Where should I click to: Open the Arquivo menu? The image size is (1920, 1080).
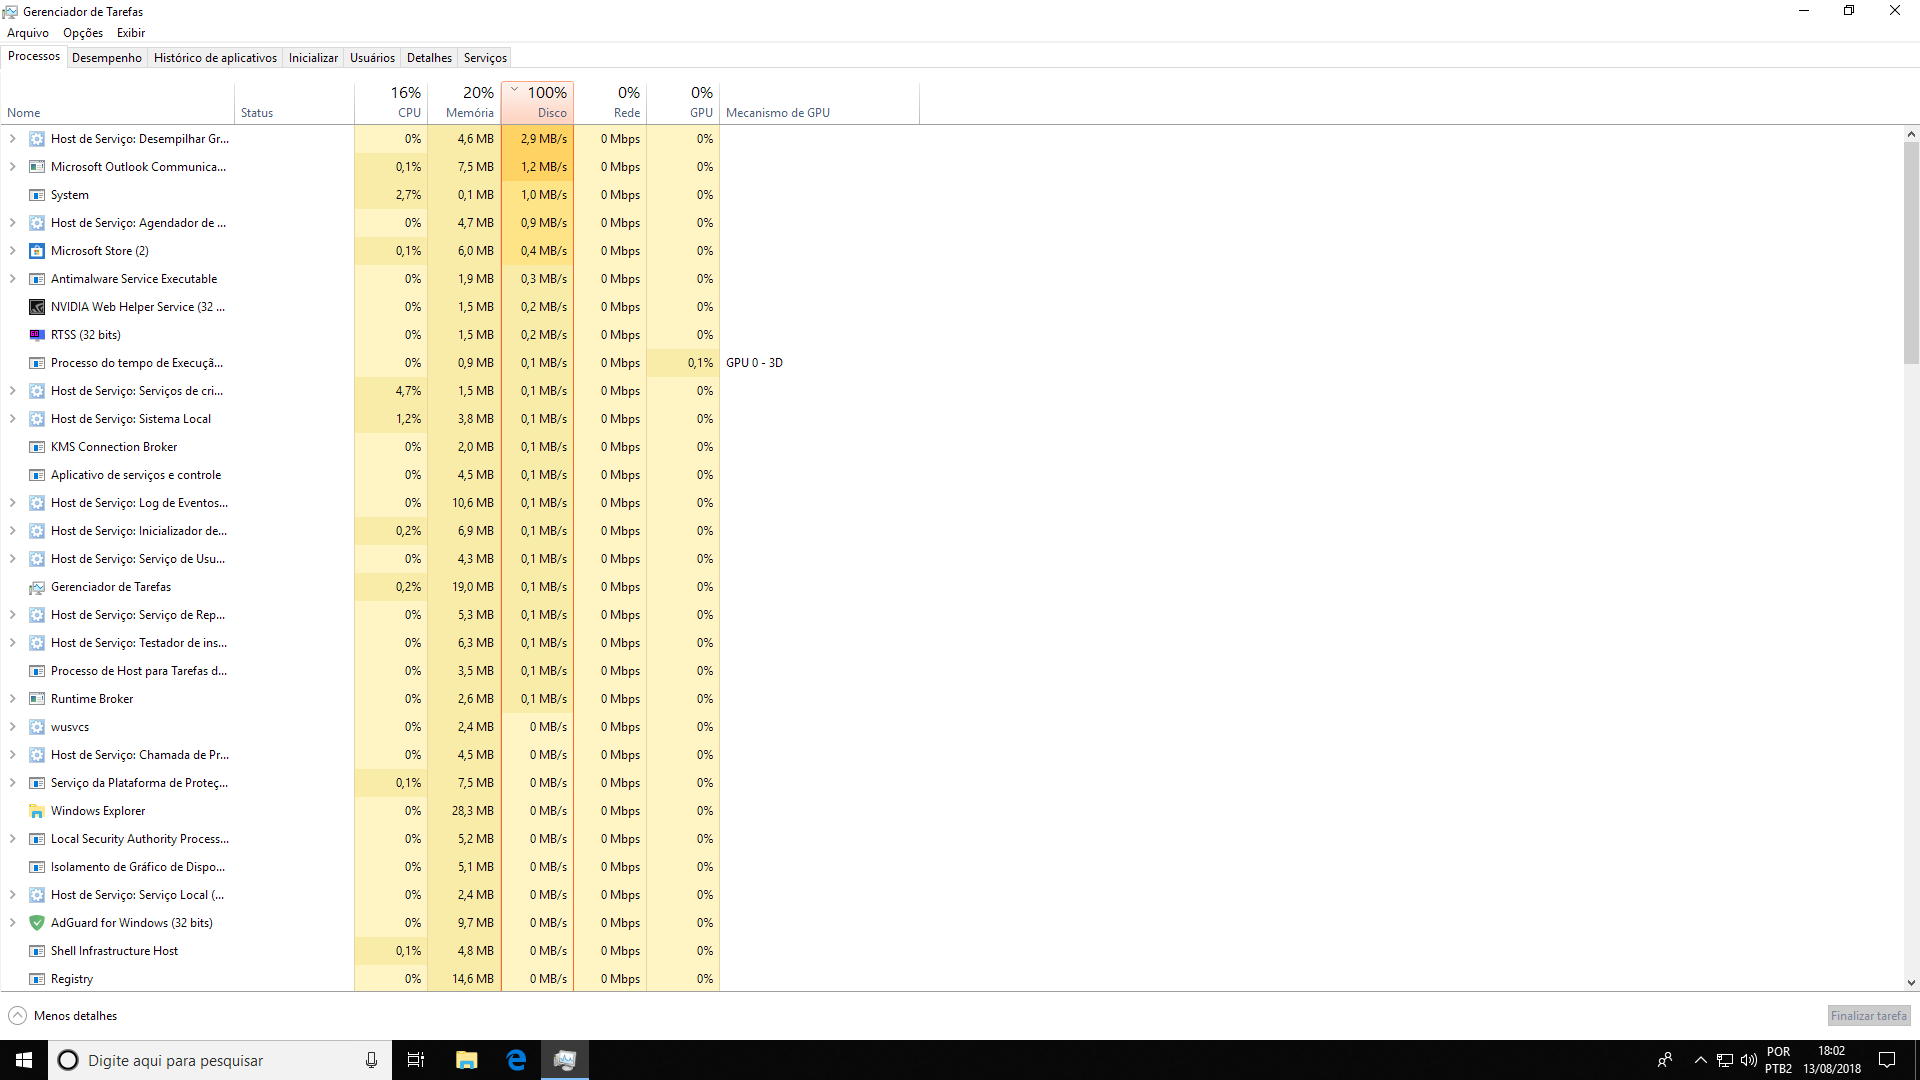point(28,33)
